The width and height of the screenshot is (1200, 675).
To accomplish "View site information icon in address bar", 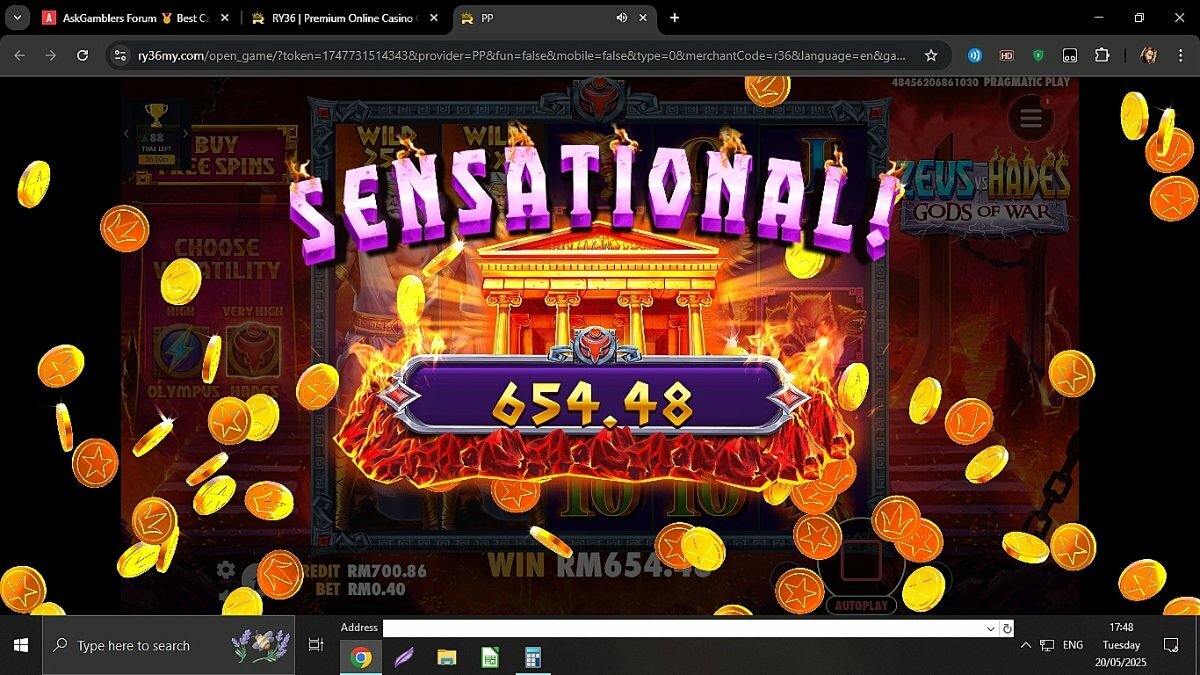I will click(120, 56).
